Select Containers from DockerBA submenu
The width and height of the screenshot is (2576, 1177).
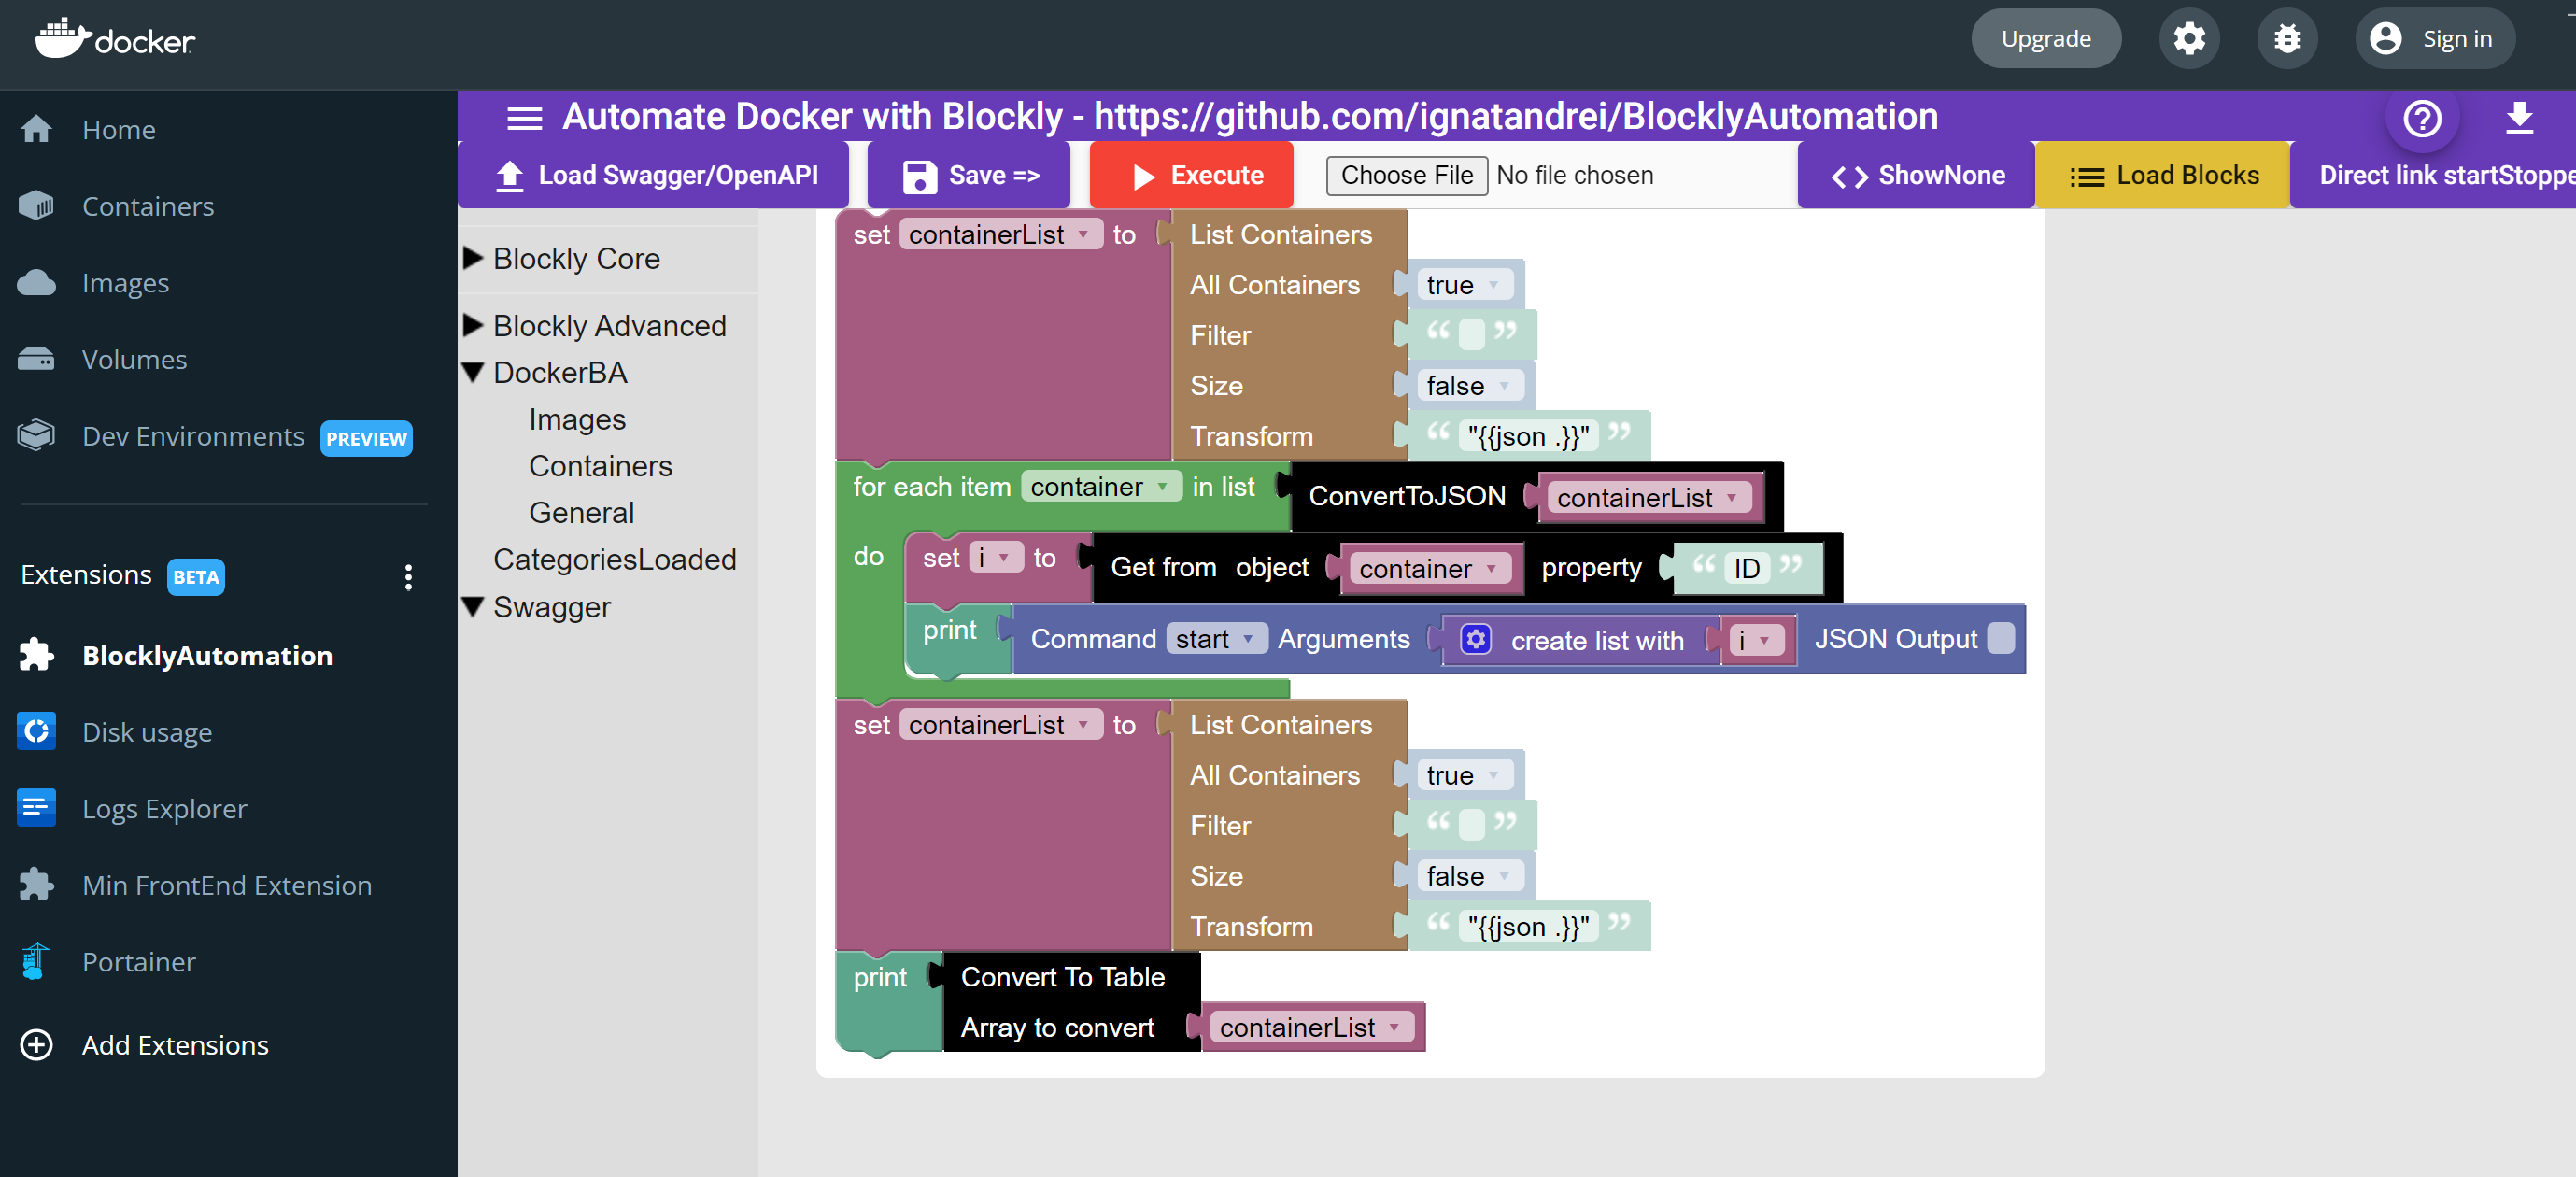click(x=598, y=463)
